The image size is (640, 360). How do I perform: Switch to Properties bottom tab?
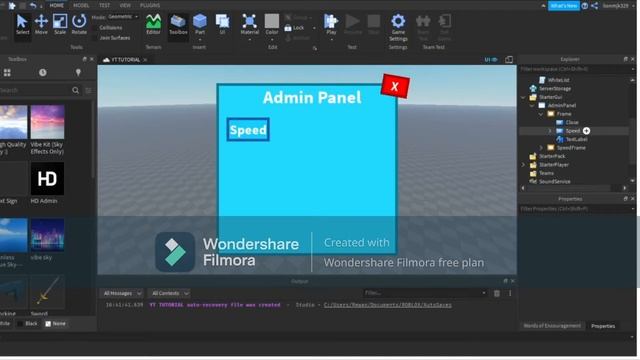pyautogui.click(x=603, y=326)
